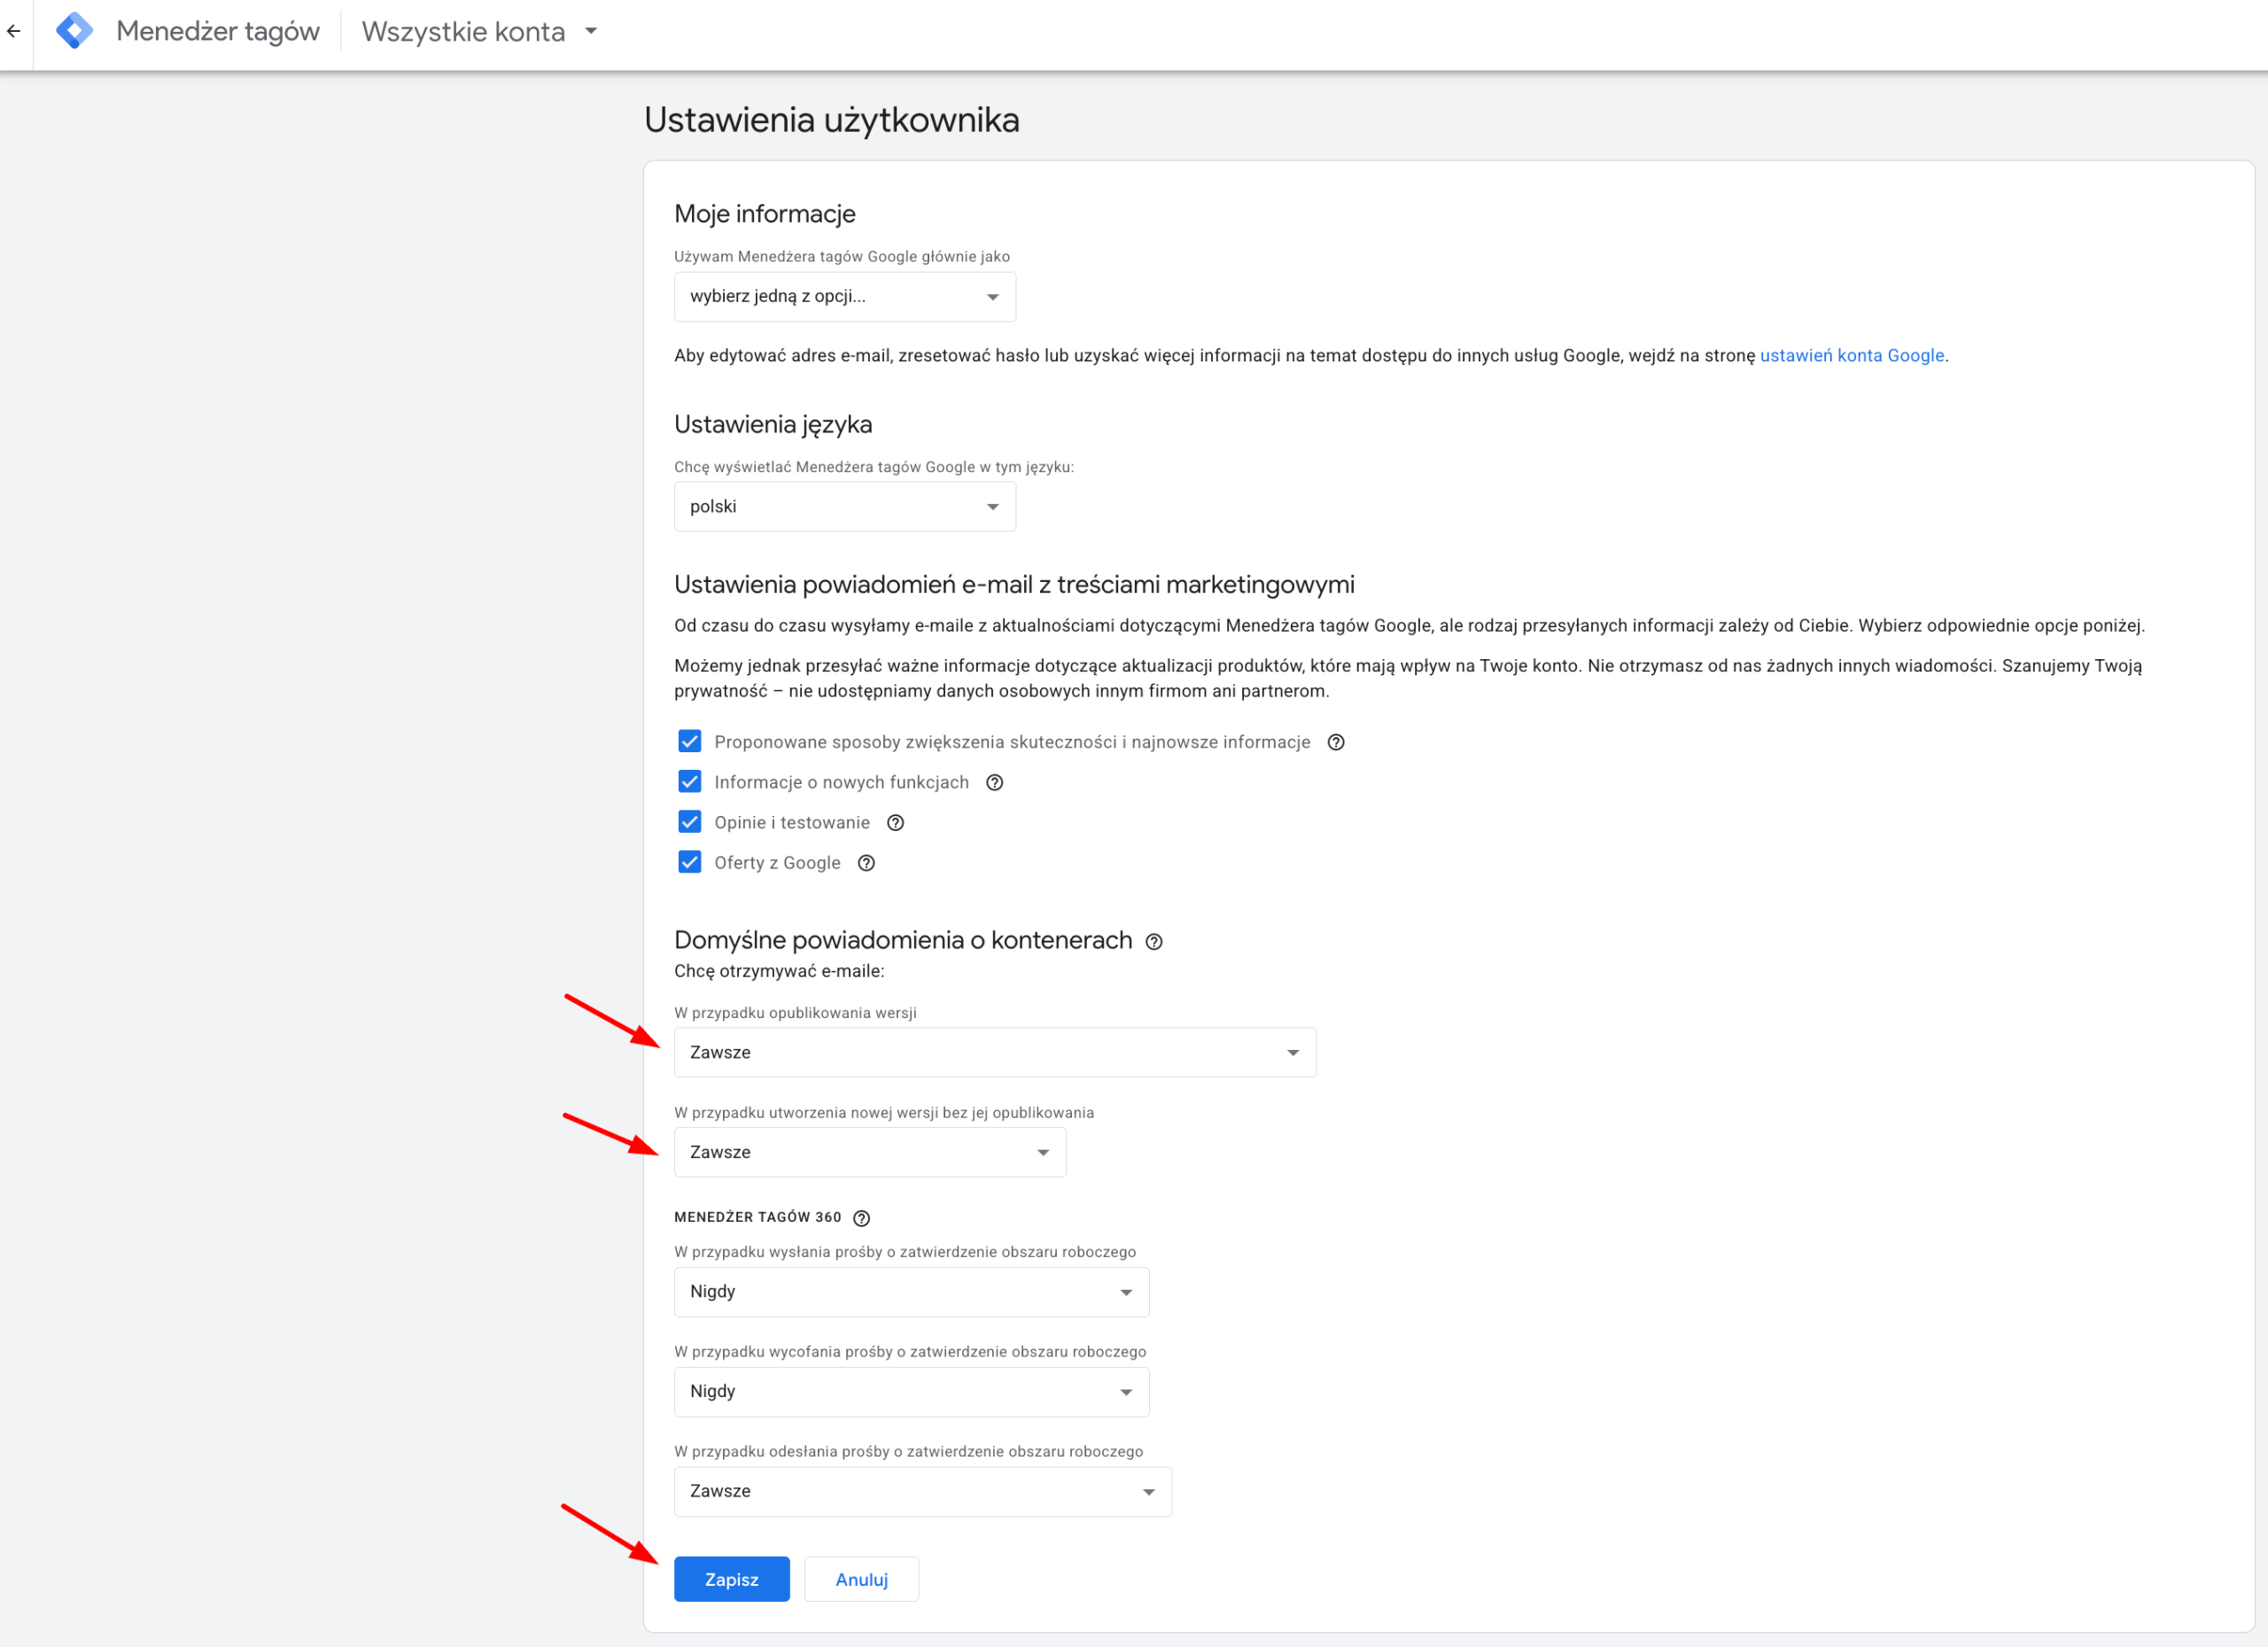Screen dimensions: 2268x1647
Task: Open dropdown for wycofania prośby o zatwierdzenie
Action: point(912,1392)
